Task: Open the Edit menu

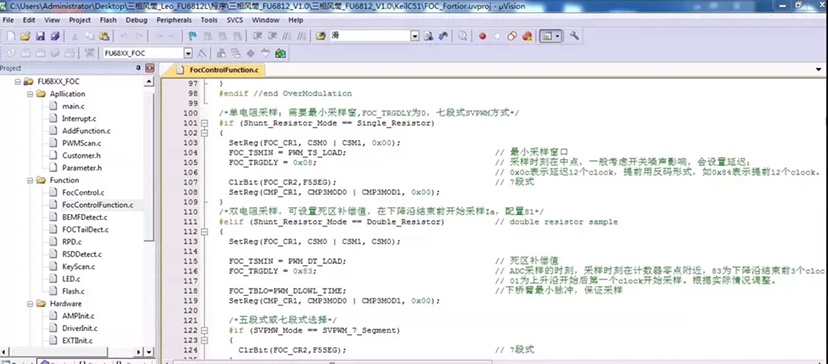Action: click(29, 20)
